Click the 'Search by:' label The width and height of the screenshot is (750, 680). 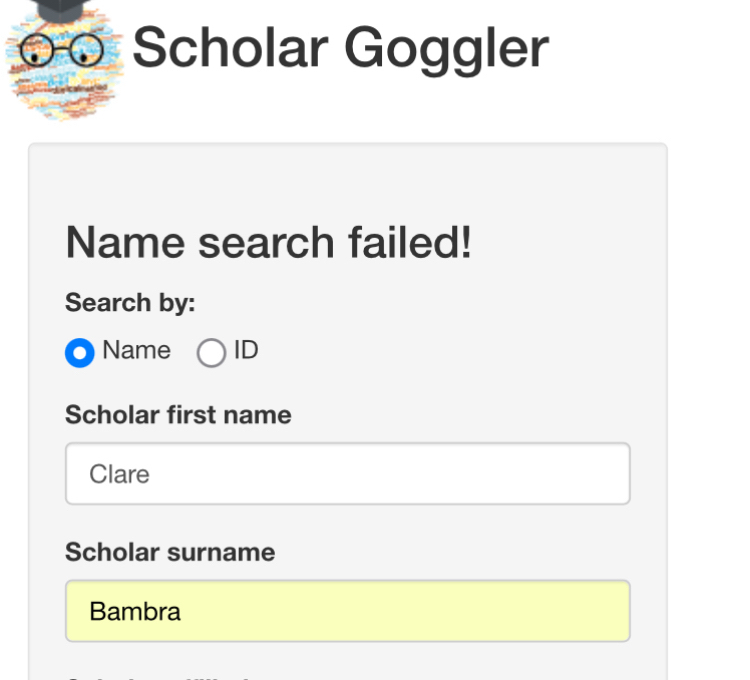tap(129, 302)
